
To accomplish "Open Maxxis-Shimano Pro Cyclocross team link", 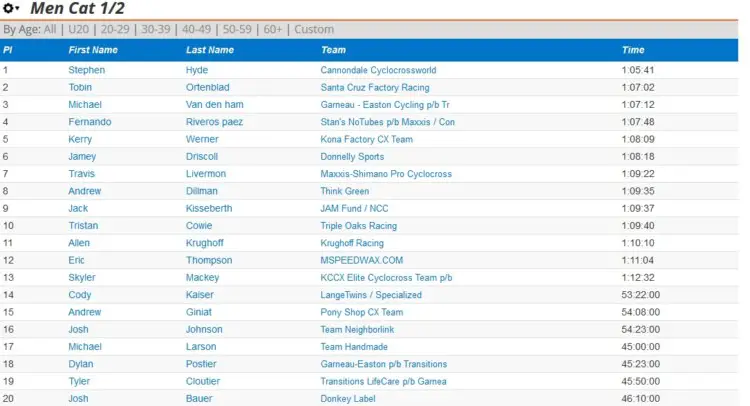I will [386, 174].
